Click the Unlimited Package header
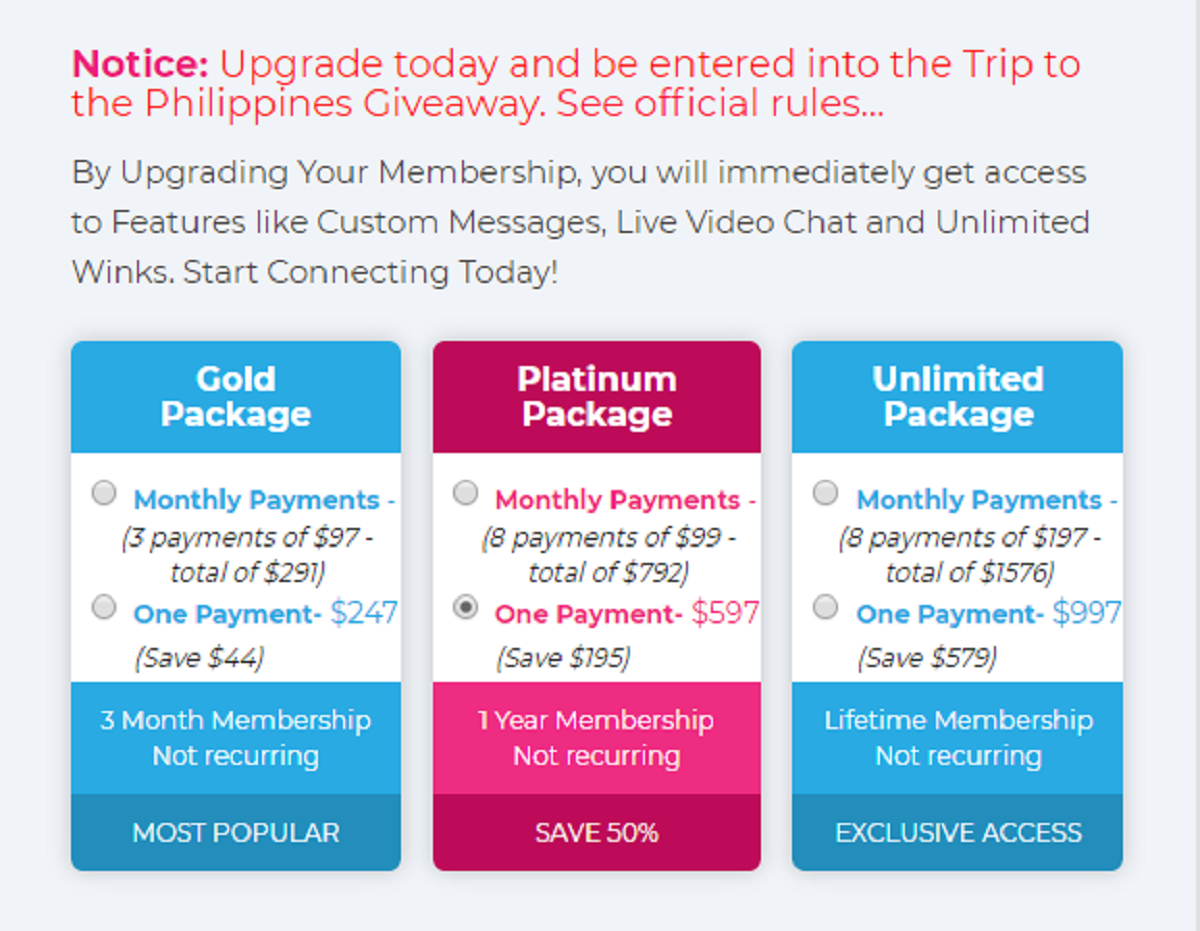Image resolution: width=1200 pixels, height=931 pixels. 957,397
